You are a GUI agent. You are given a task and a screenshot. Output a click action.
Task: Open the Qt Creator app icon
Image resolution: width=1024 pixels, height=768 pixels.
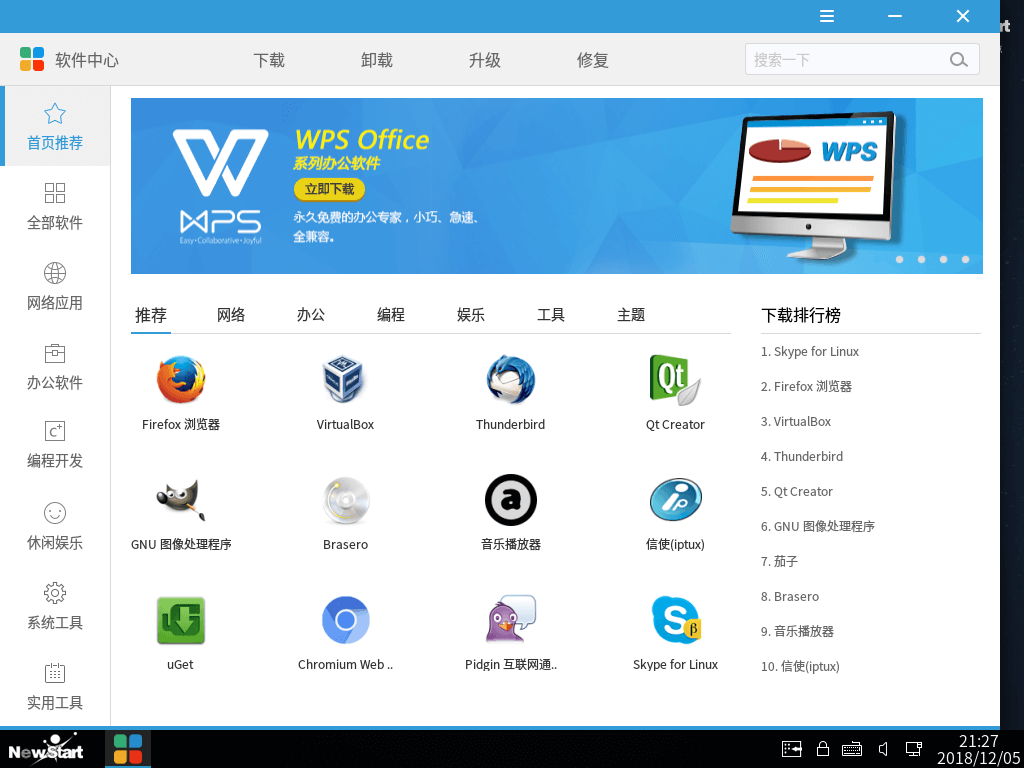pyautogui.click(x=675, y=380)
